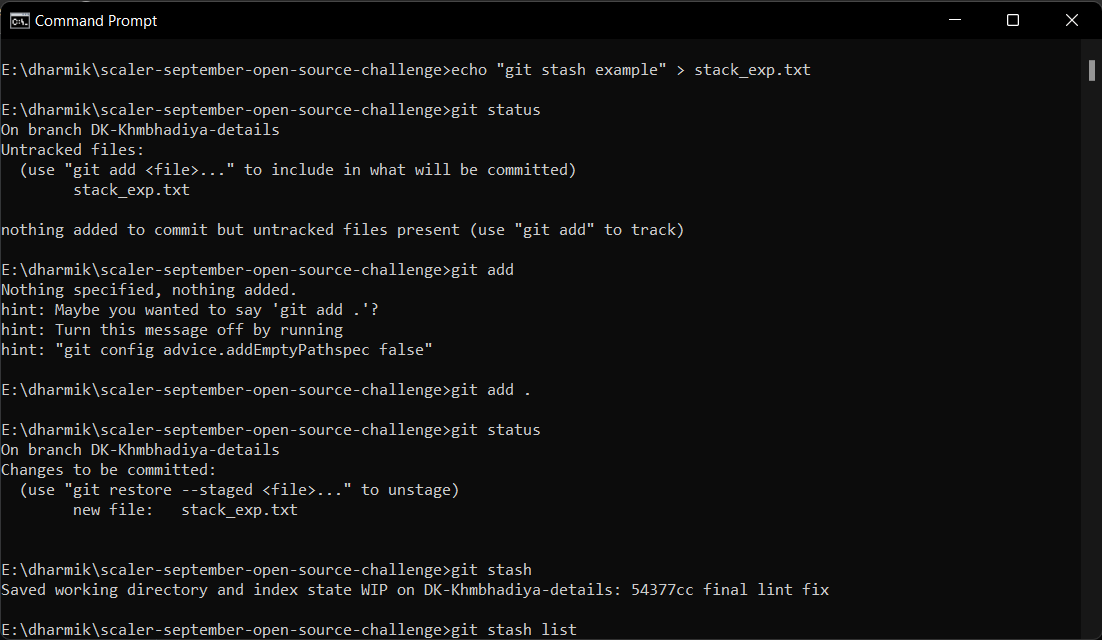Click the branch name DK-Khmbhadiya-details
Screen dimensions: 1102x640
(185, 129)
